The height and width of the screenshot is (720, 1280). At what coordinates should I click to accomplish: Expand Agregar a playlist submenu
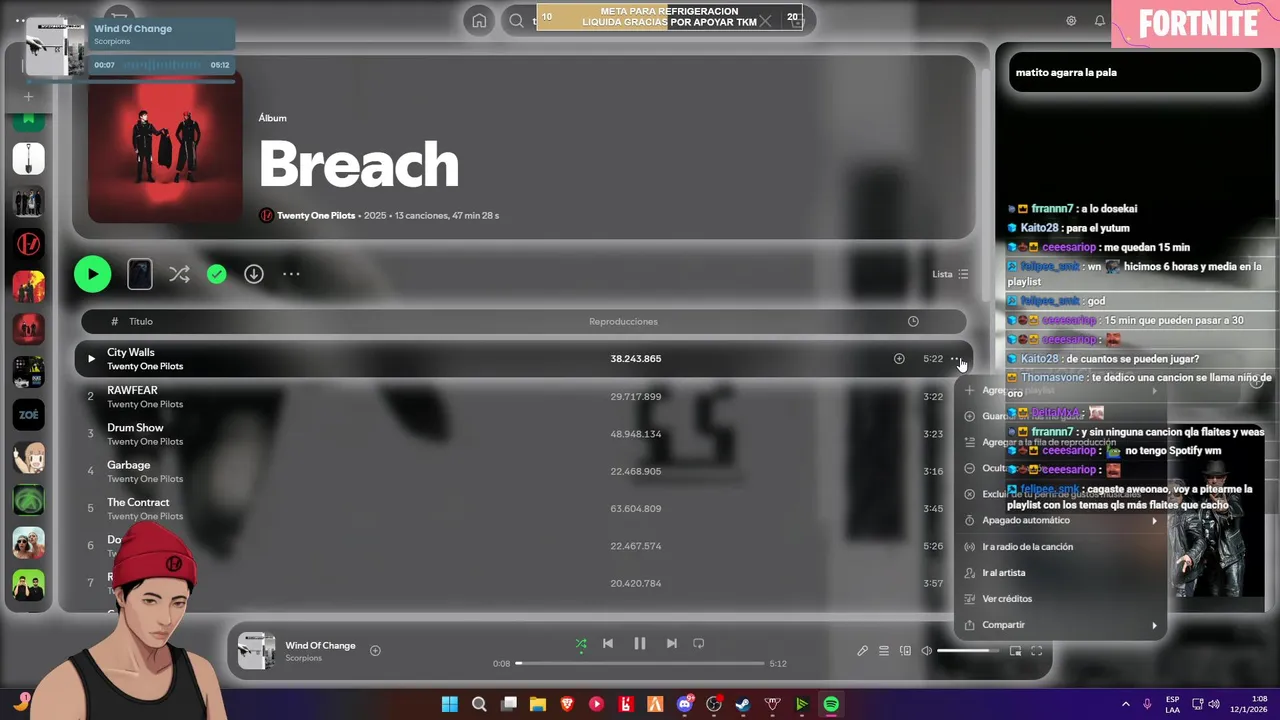pos(1060,390)
